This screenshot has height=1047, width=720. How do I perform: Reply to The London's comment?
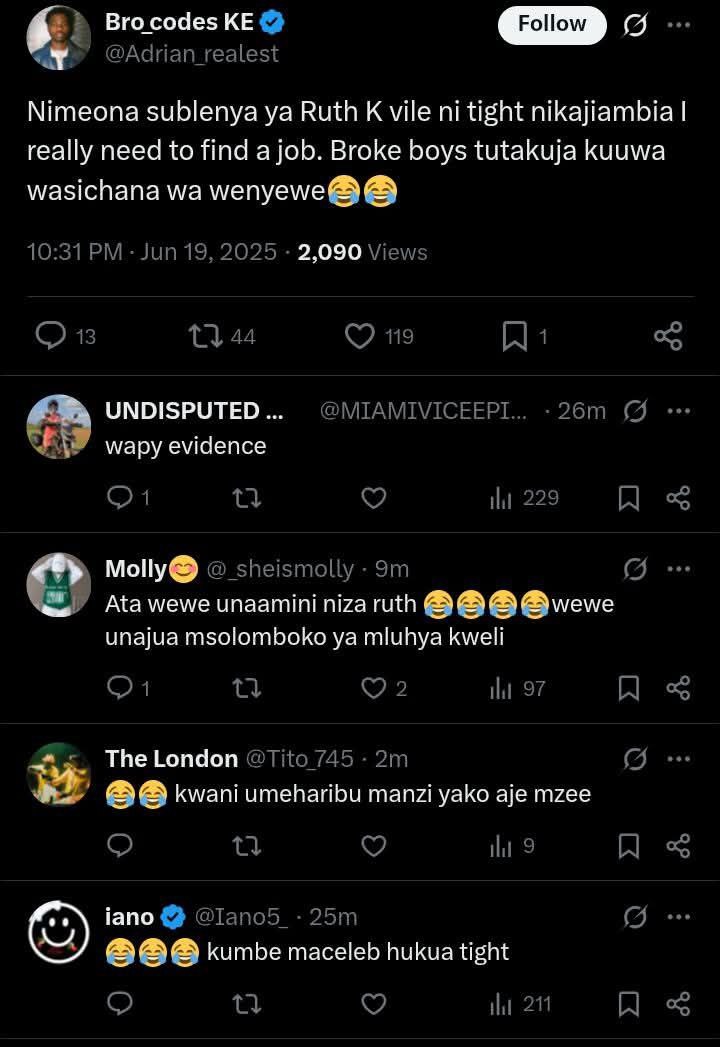click(x=120, y=846)
